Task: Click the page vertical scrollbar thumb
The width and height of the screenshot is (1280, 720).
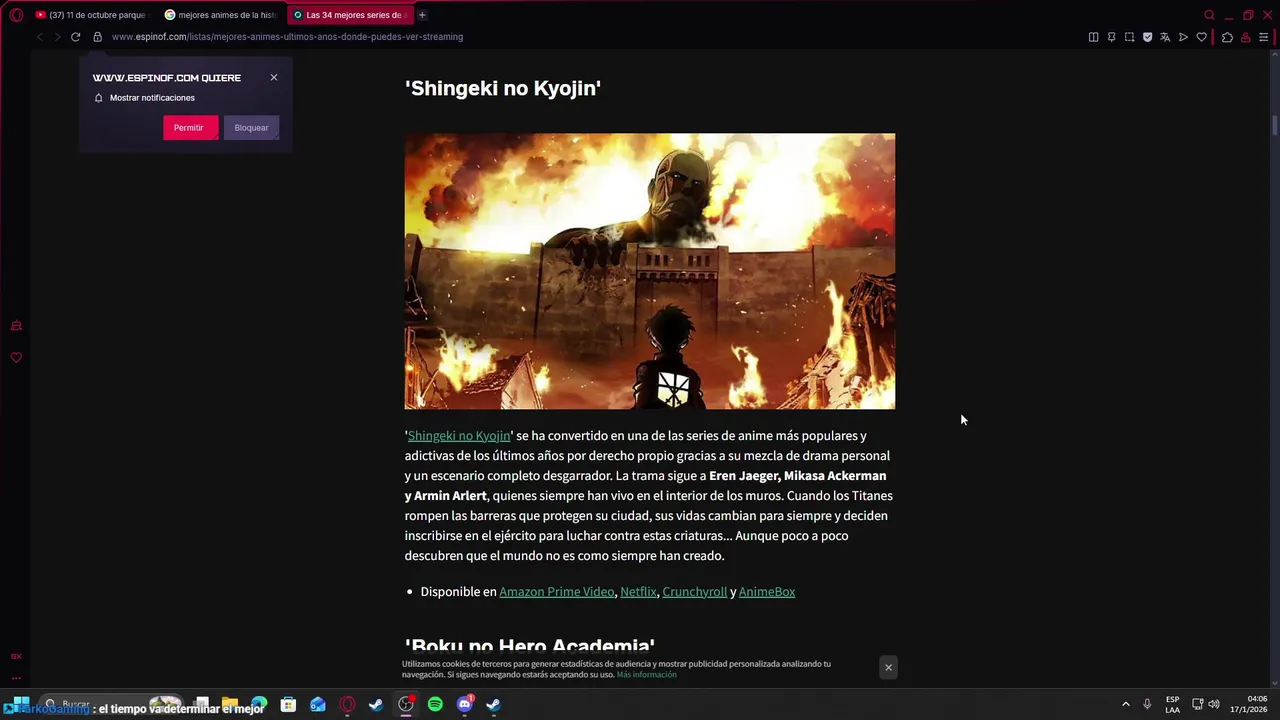Action: 1275,126
